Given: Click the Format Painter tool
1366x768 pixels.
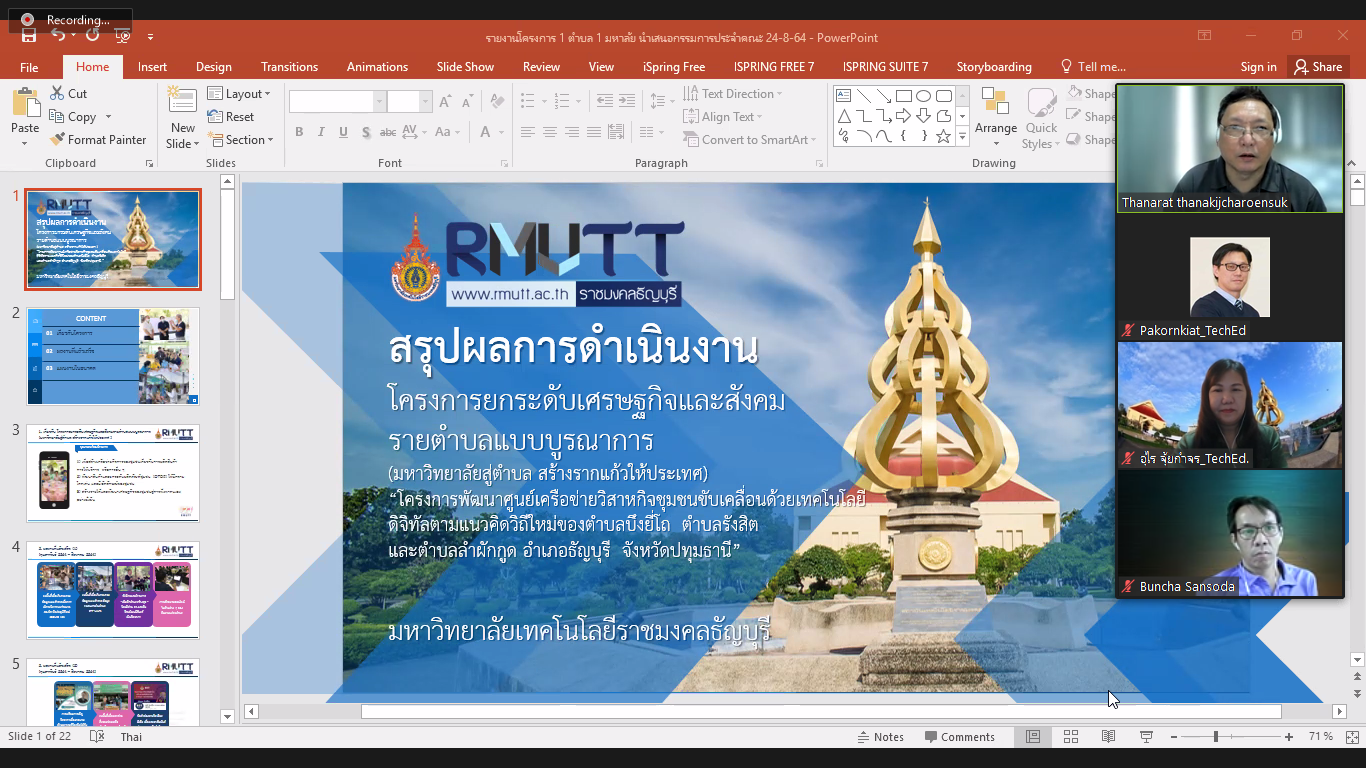Looking at the screenshot, I should pos(97,140).
